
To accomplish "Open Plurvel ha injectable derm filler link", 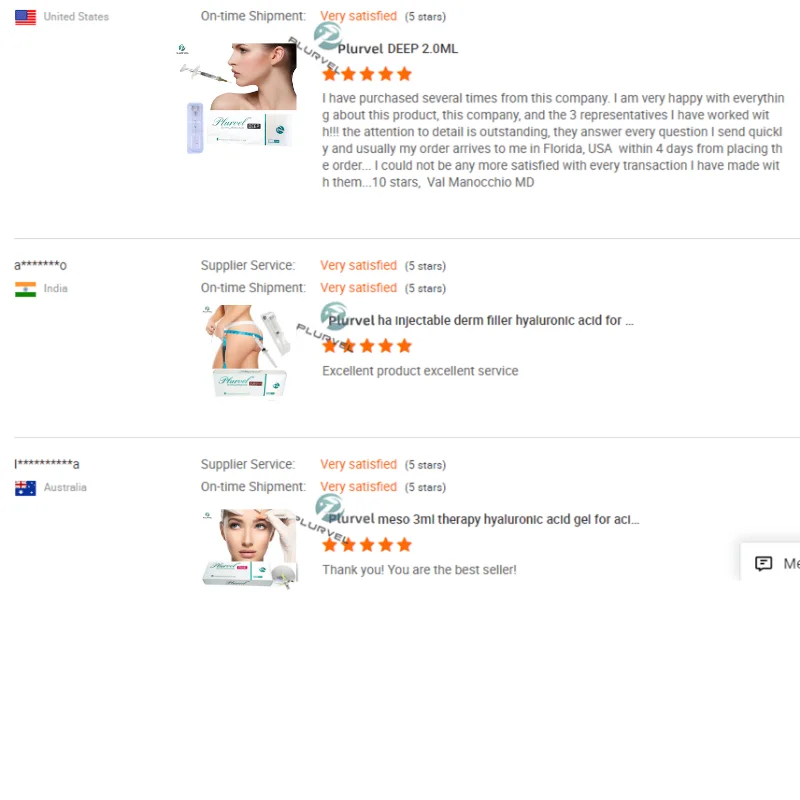I will pos(481,320).
